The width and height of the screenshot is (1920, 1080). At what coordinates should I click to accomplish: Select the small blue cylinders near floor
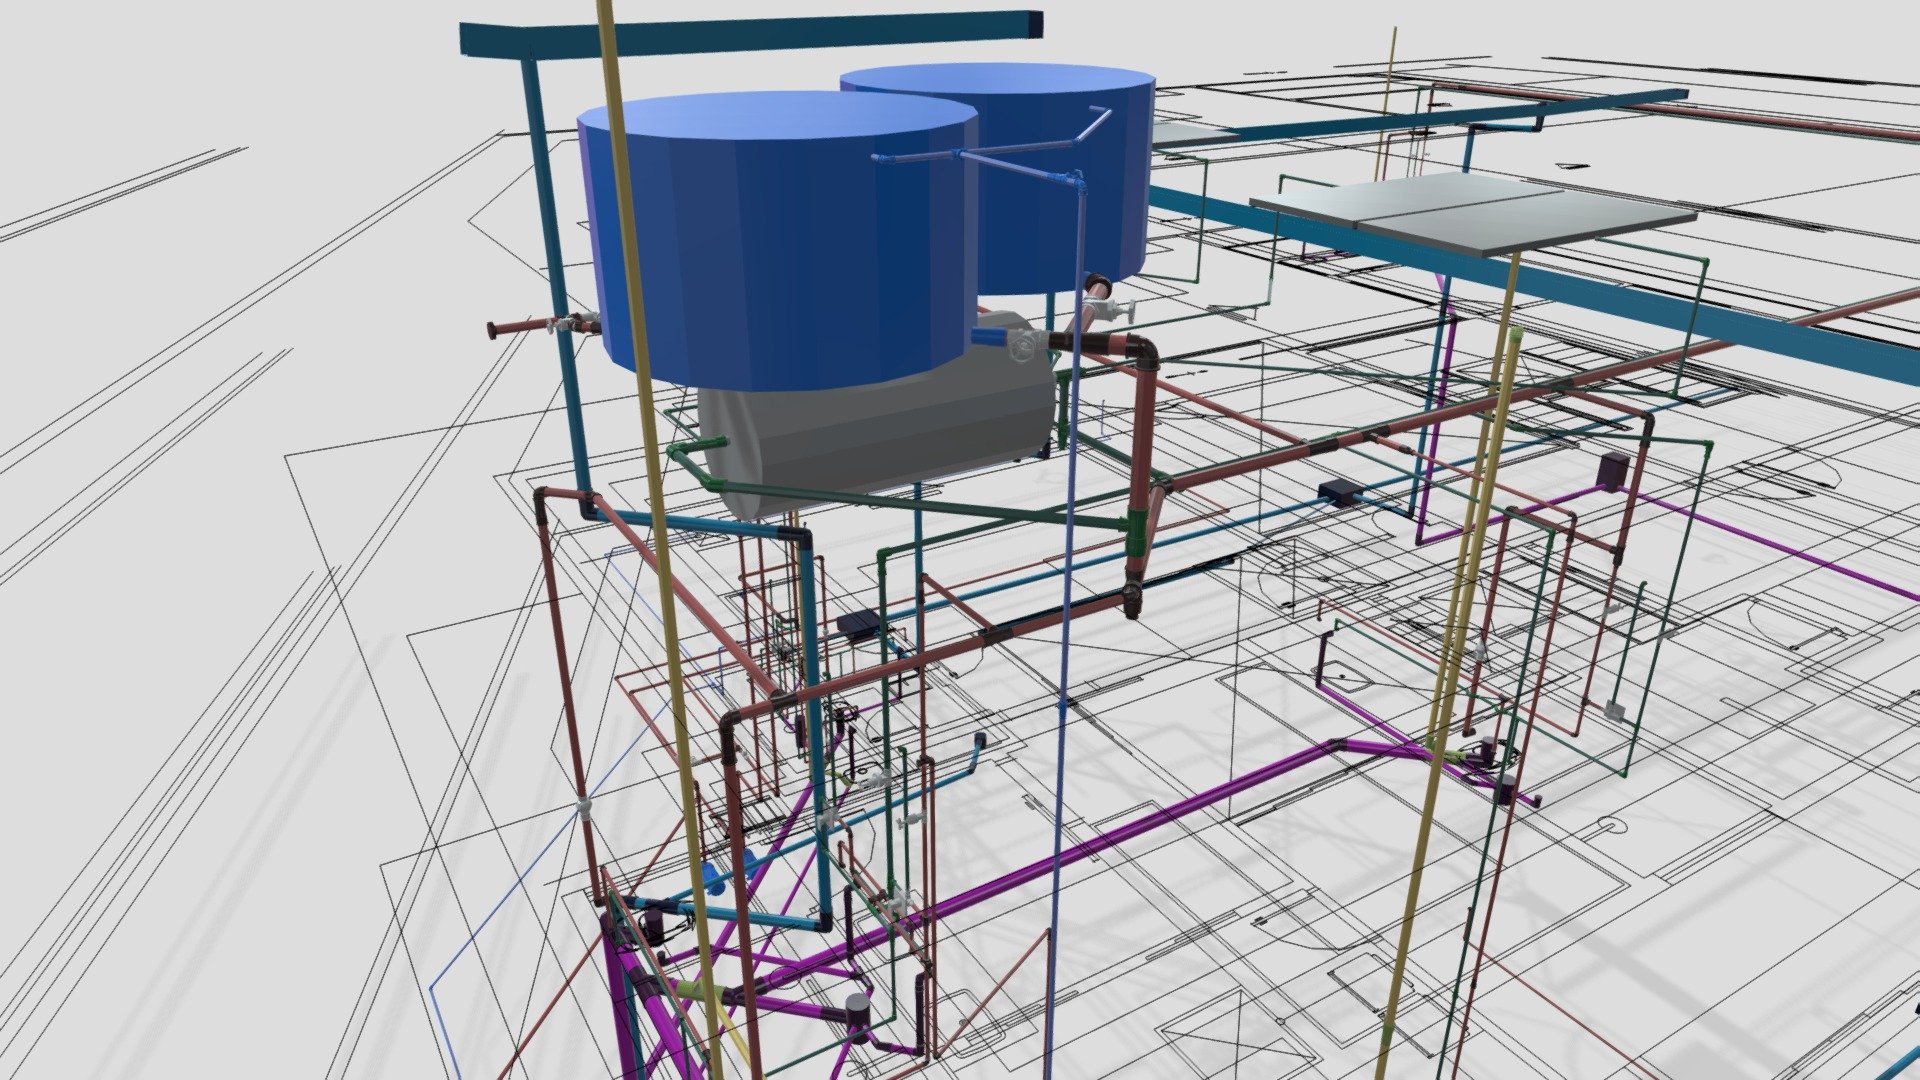click(728, 874)
